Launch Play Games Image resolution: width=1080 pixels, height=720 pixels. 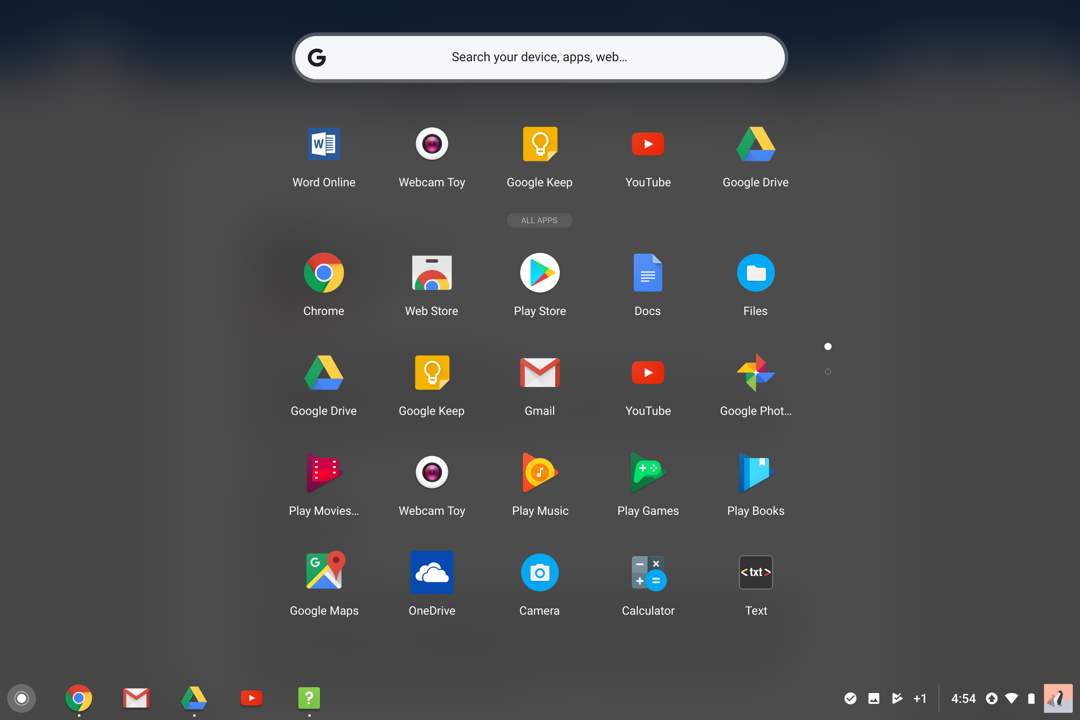[648, 472]
